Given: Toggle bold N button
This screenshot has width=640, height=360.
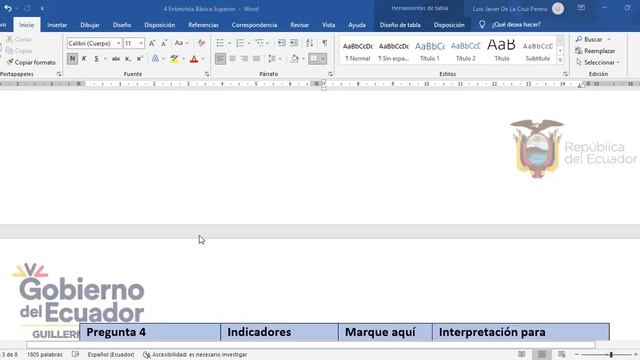Looking at the screenshot, I should [72, 59].
